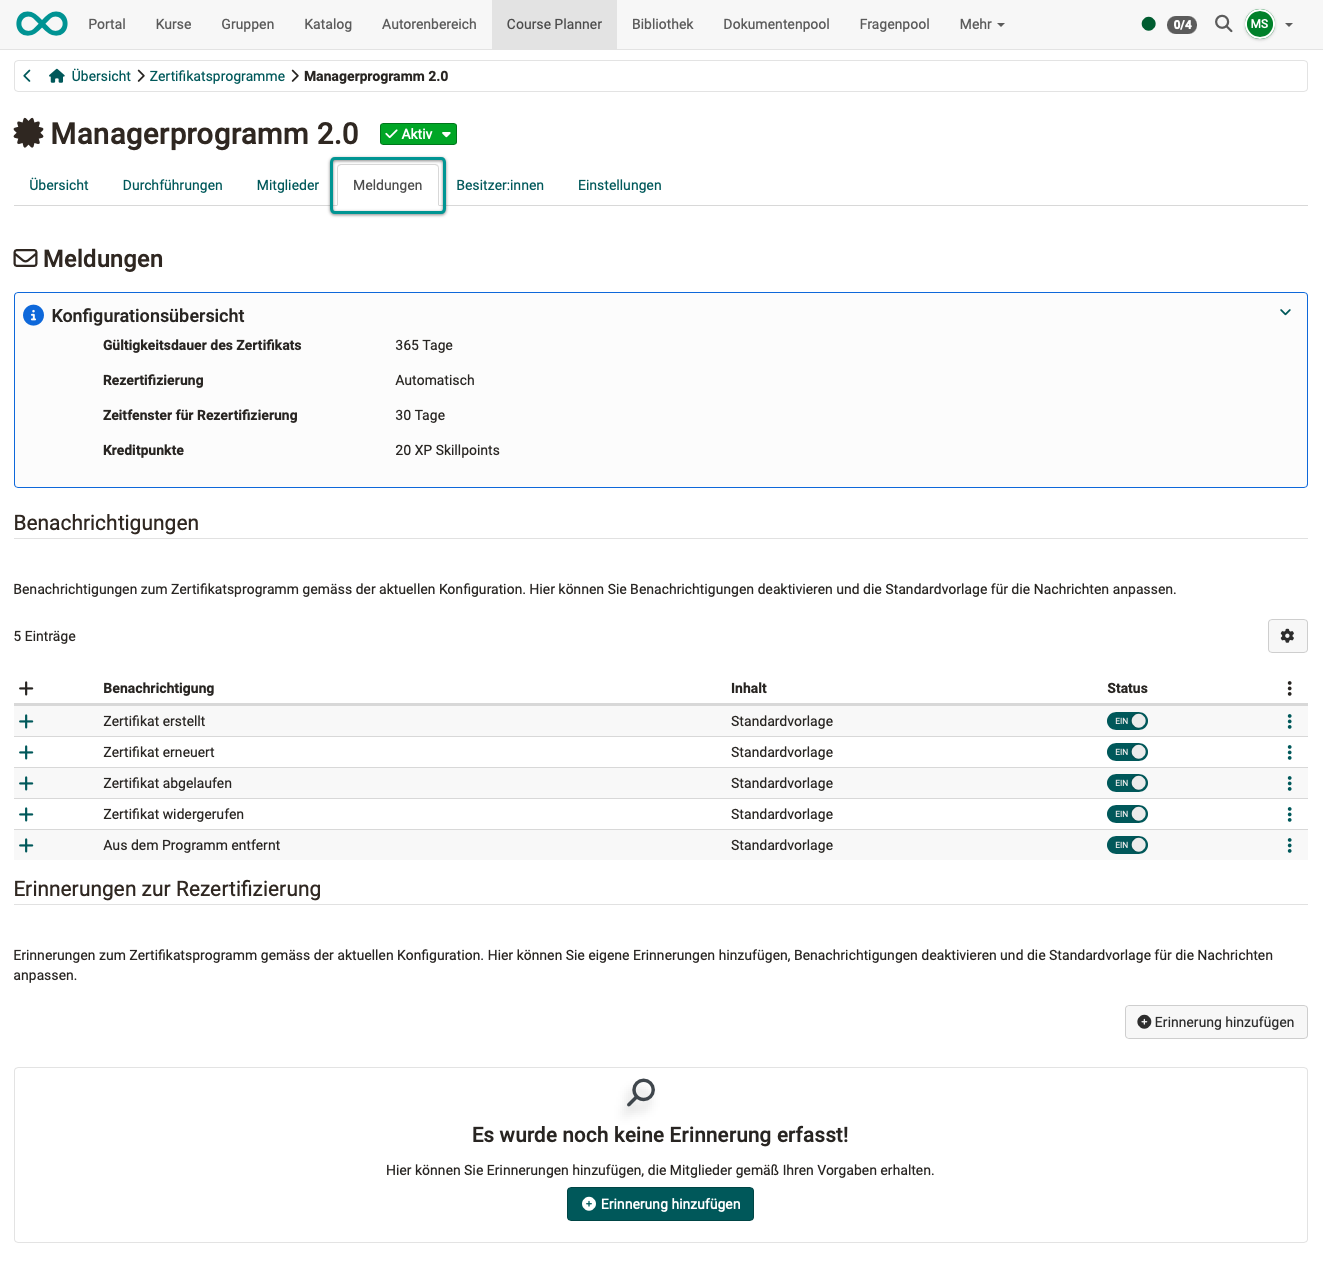Viewport: 1323px width, 1275px height.
Task: Click the Erinnerung hinzufügen button
Action: pos(1215,1022)
